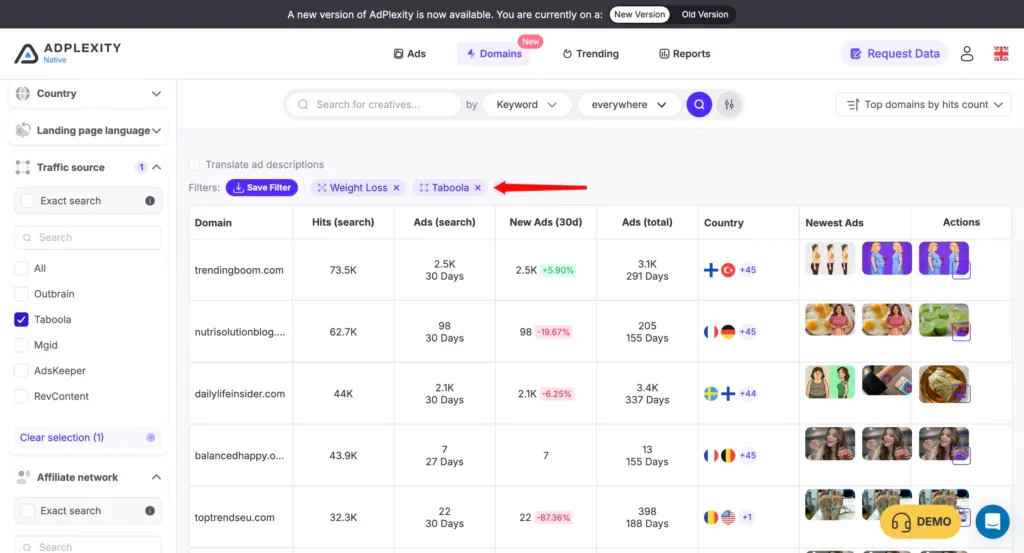
Task: Open the chat support bubble
Action: tap(992, 522)
